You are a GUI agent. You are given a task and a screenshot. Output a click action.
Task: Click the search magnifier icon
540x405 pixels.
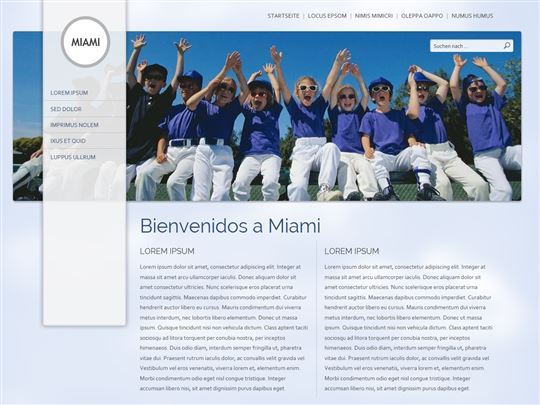click(507, 46)
